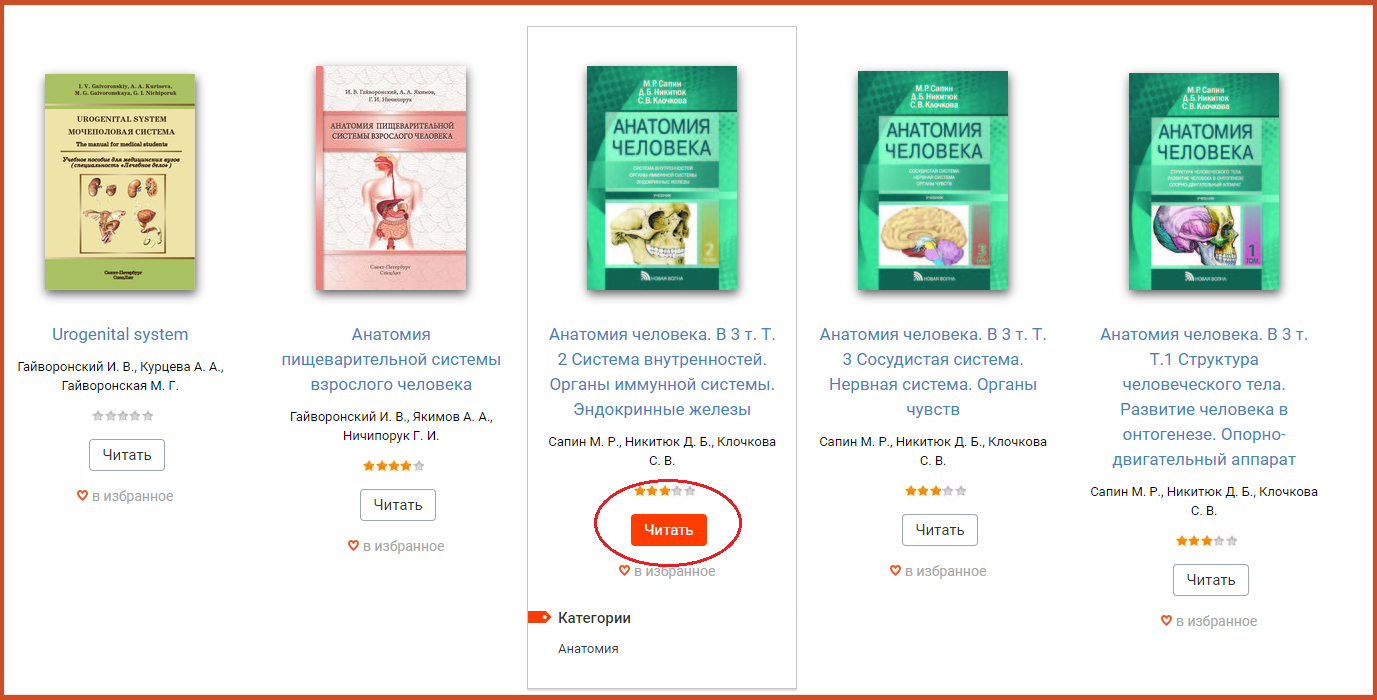The image size is (1377, 700).
Task: Open the Urogenital system title link
Action: pyautogui.click(x=120, y=334)
